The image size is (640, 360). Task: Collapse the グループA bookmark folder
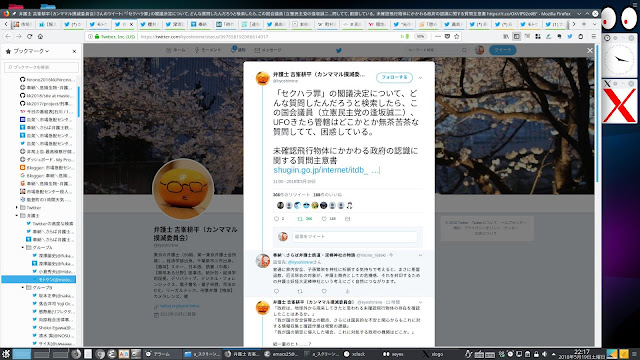(23, 247)
